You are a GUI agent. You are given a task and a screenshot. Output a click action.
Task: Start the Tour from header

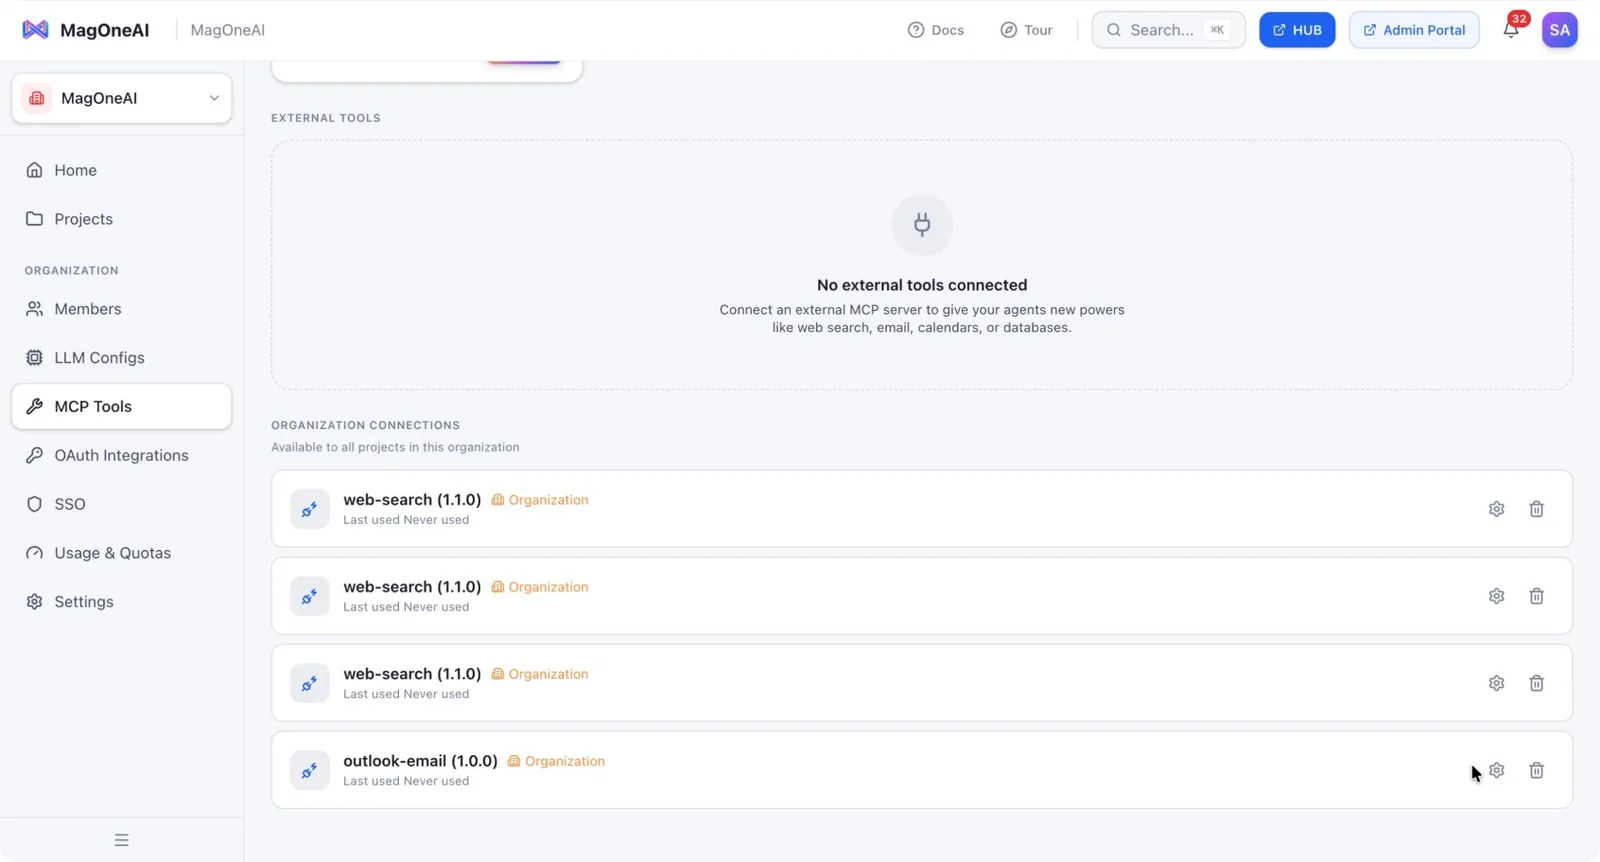pos(1027,30)
